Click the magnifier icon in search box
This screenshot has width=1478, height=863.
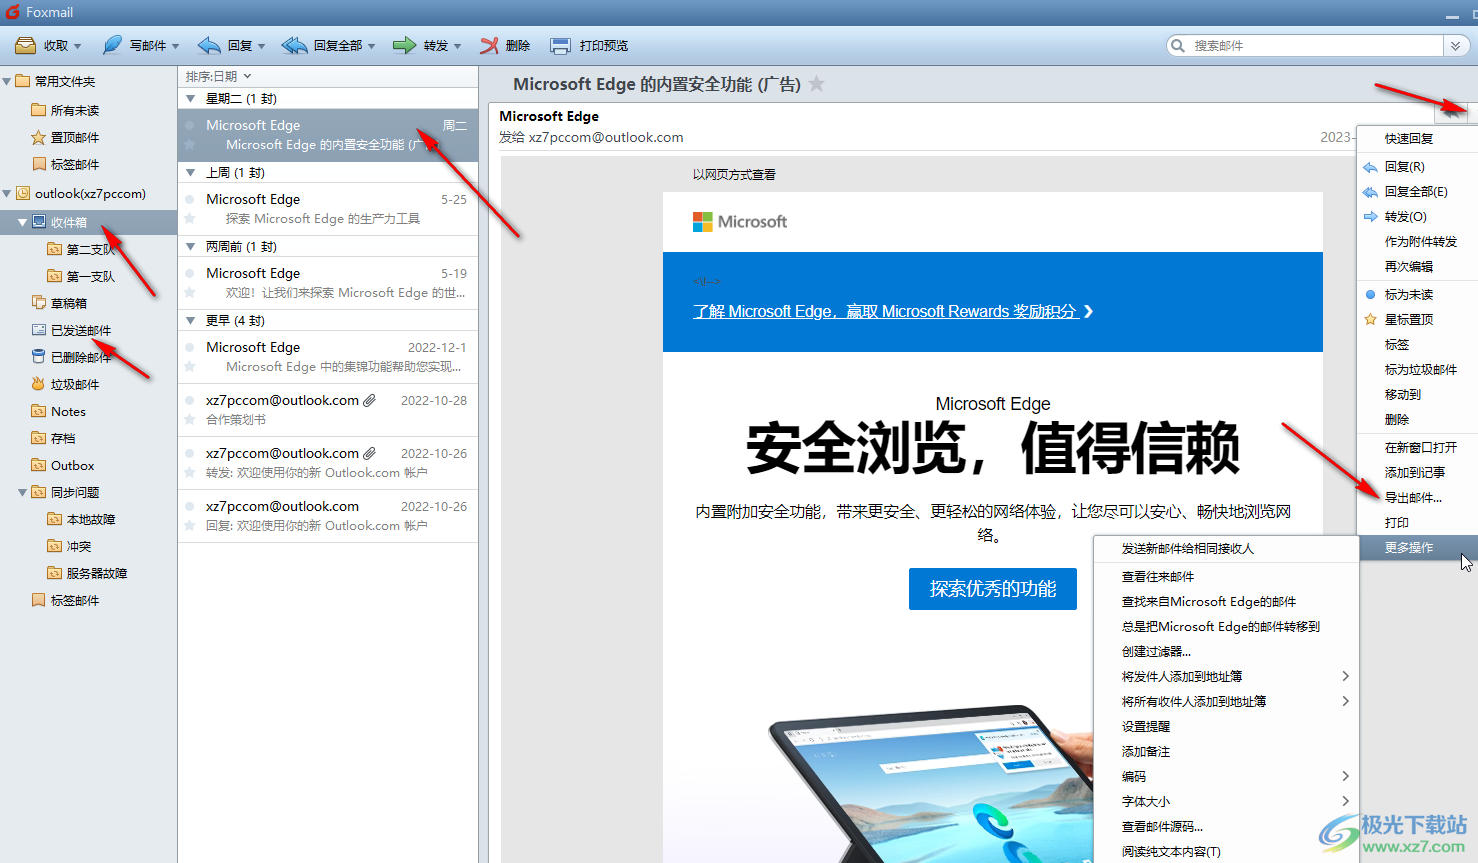click(x=1179, y=45)
